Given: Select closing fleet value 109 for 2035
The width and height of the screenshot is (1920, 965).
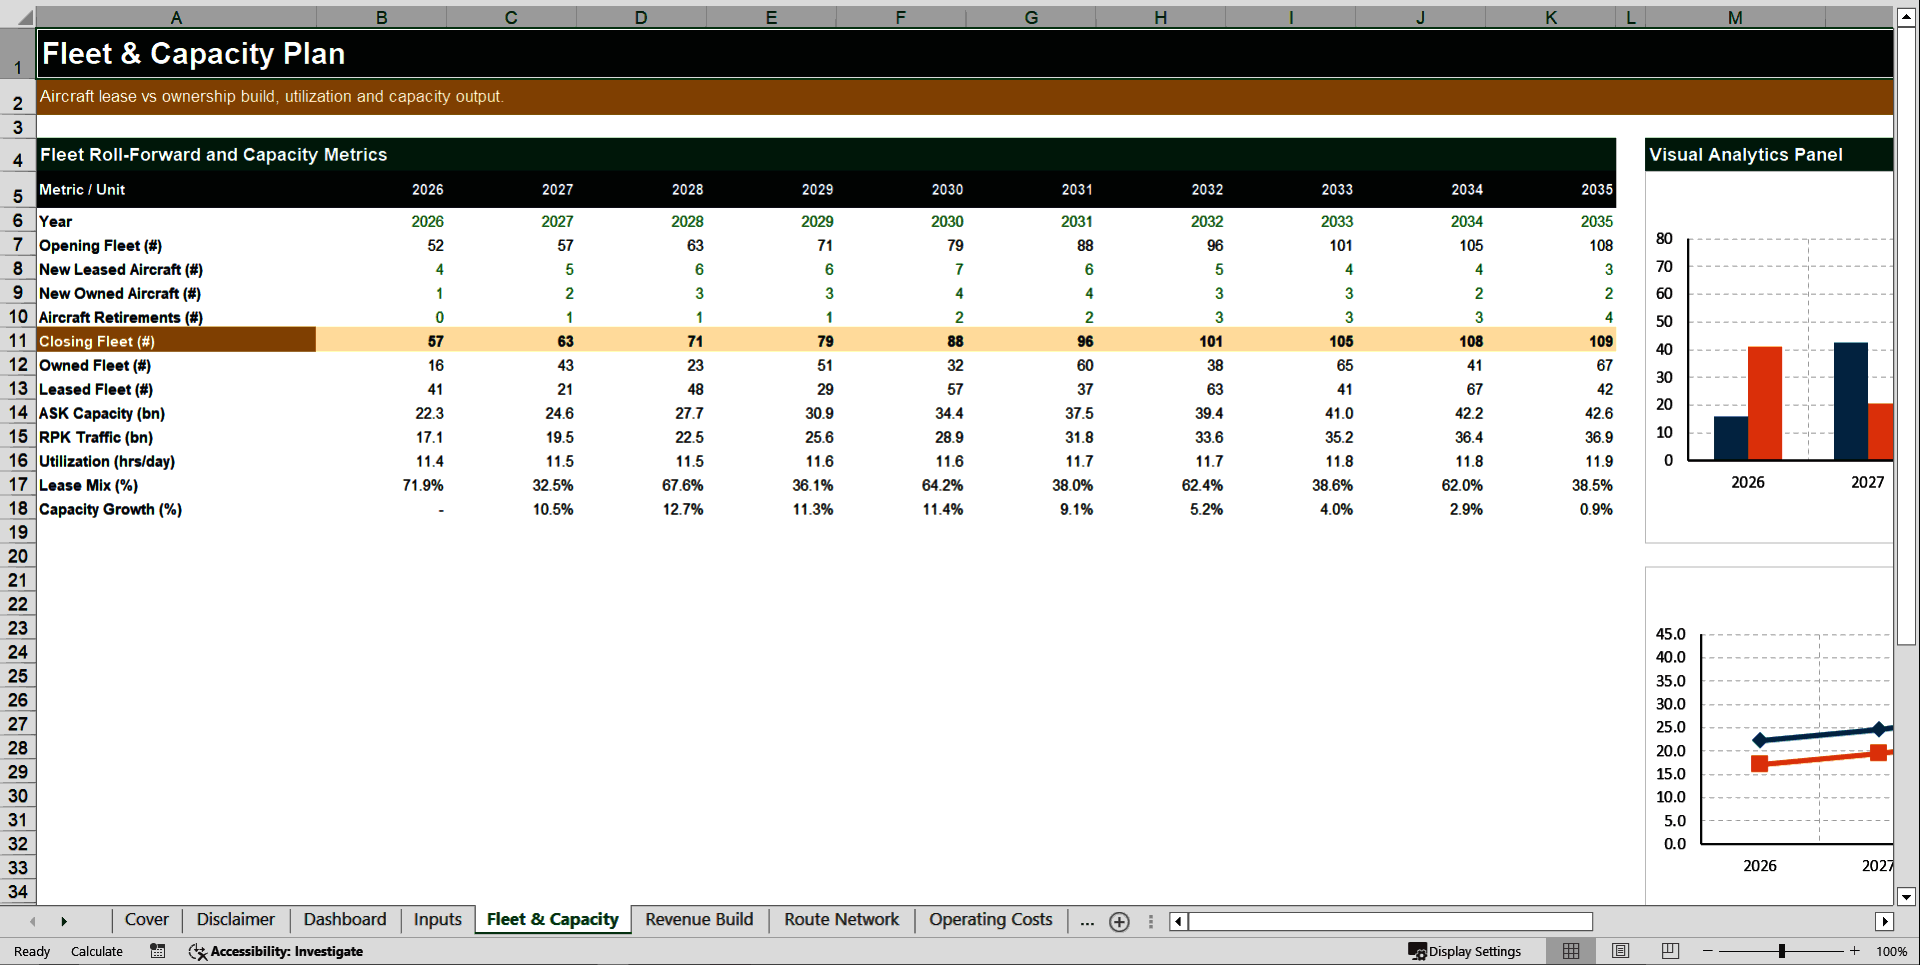Looking at the screenshot, I should [1551, 341].
